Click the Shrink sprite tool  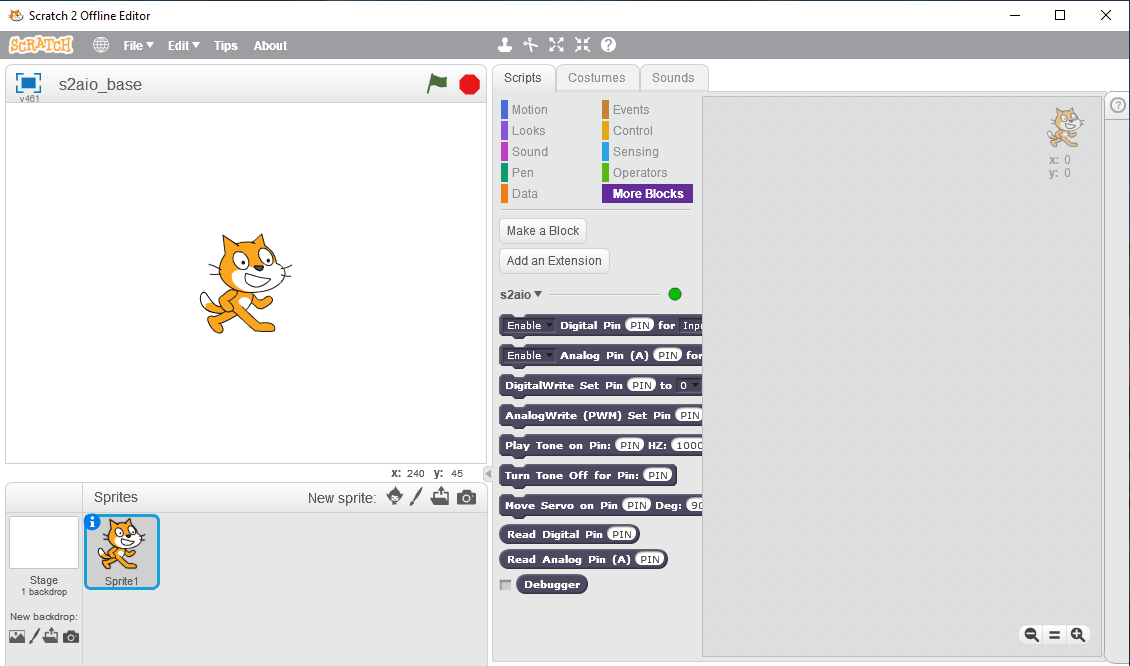582,44
